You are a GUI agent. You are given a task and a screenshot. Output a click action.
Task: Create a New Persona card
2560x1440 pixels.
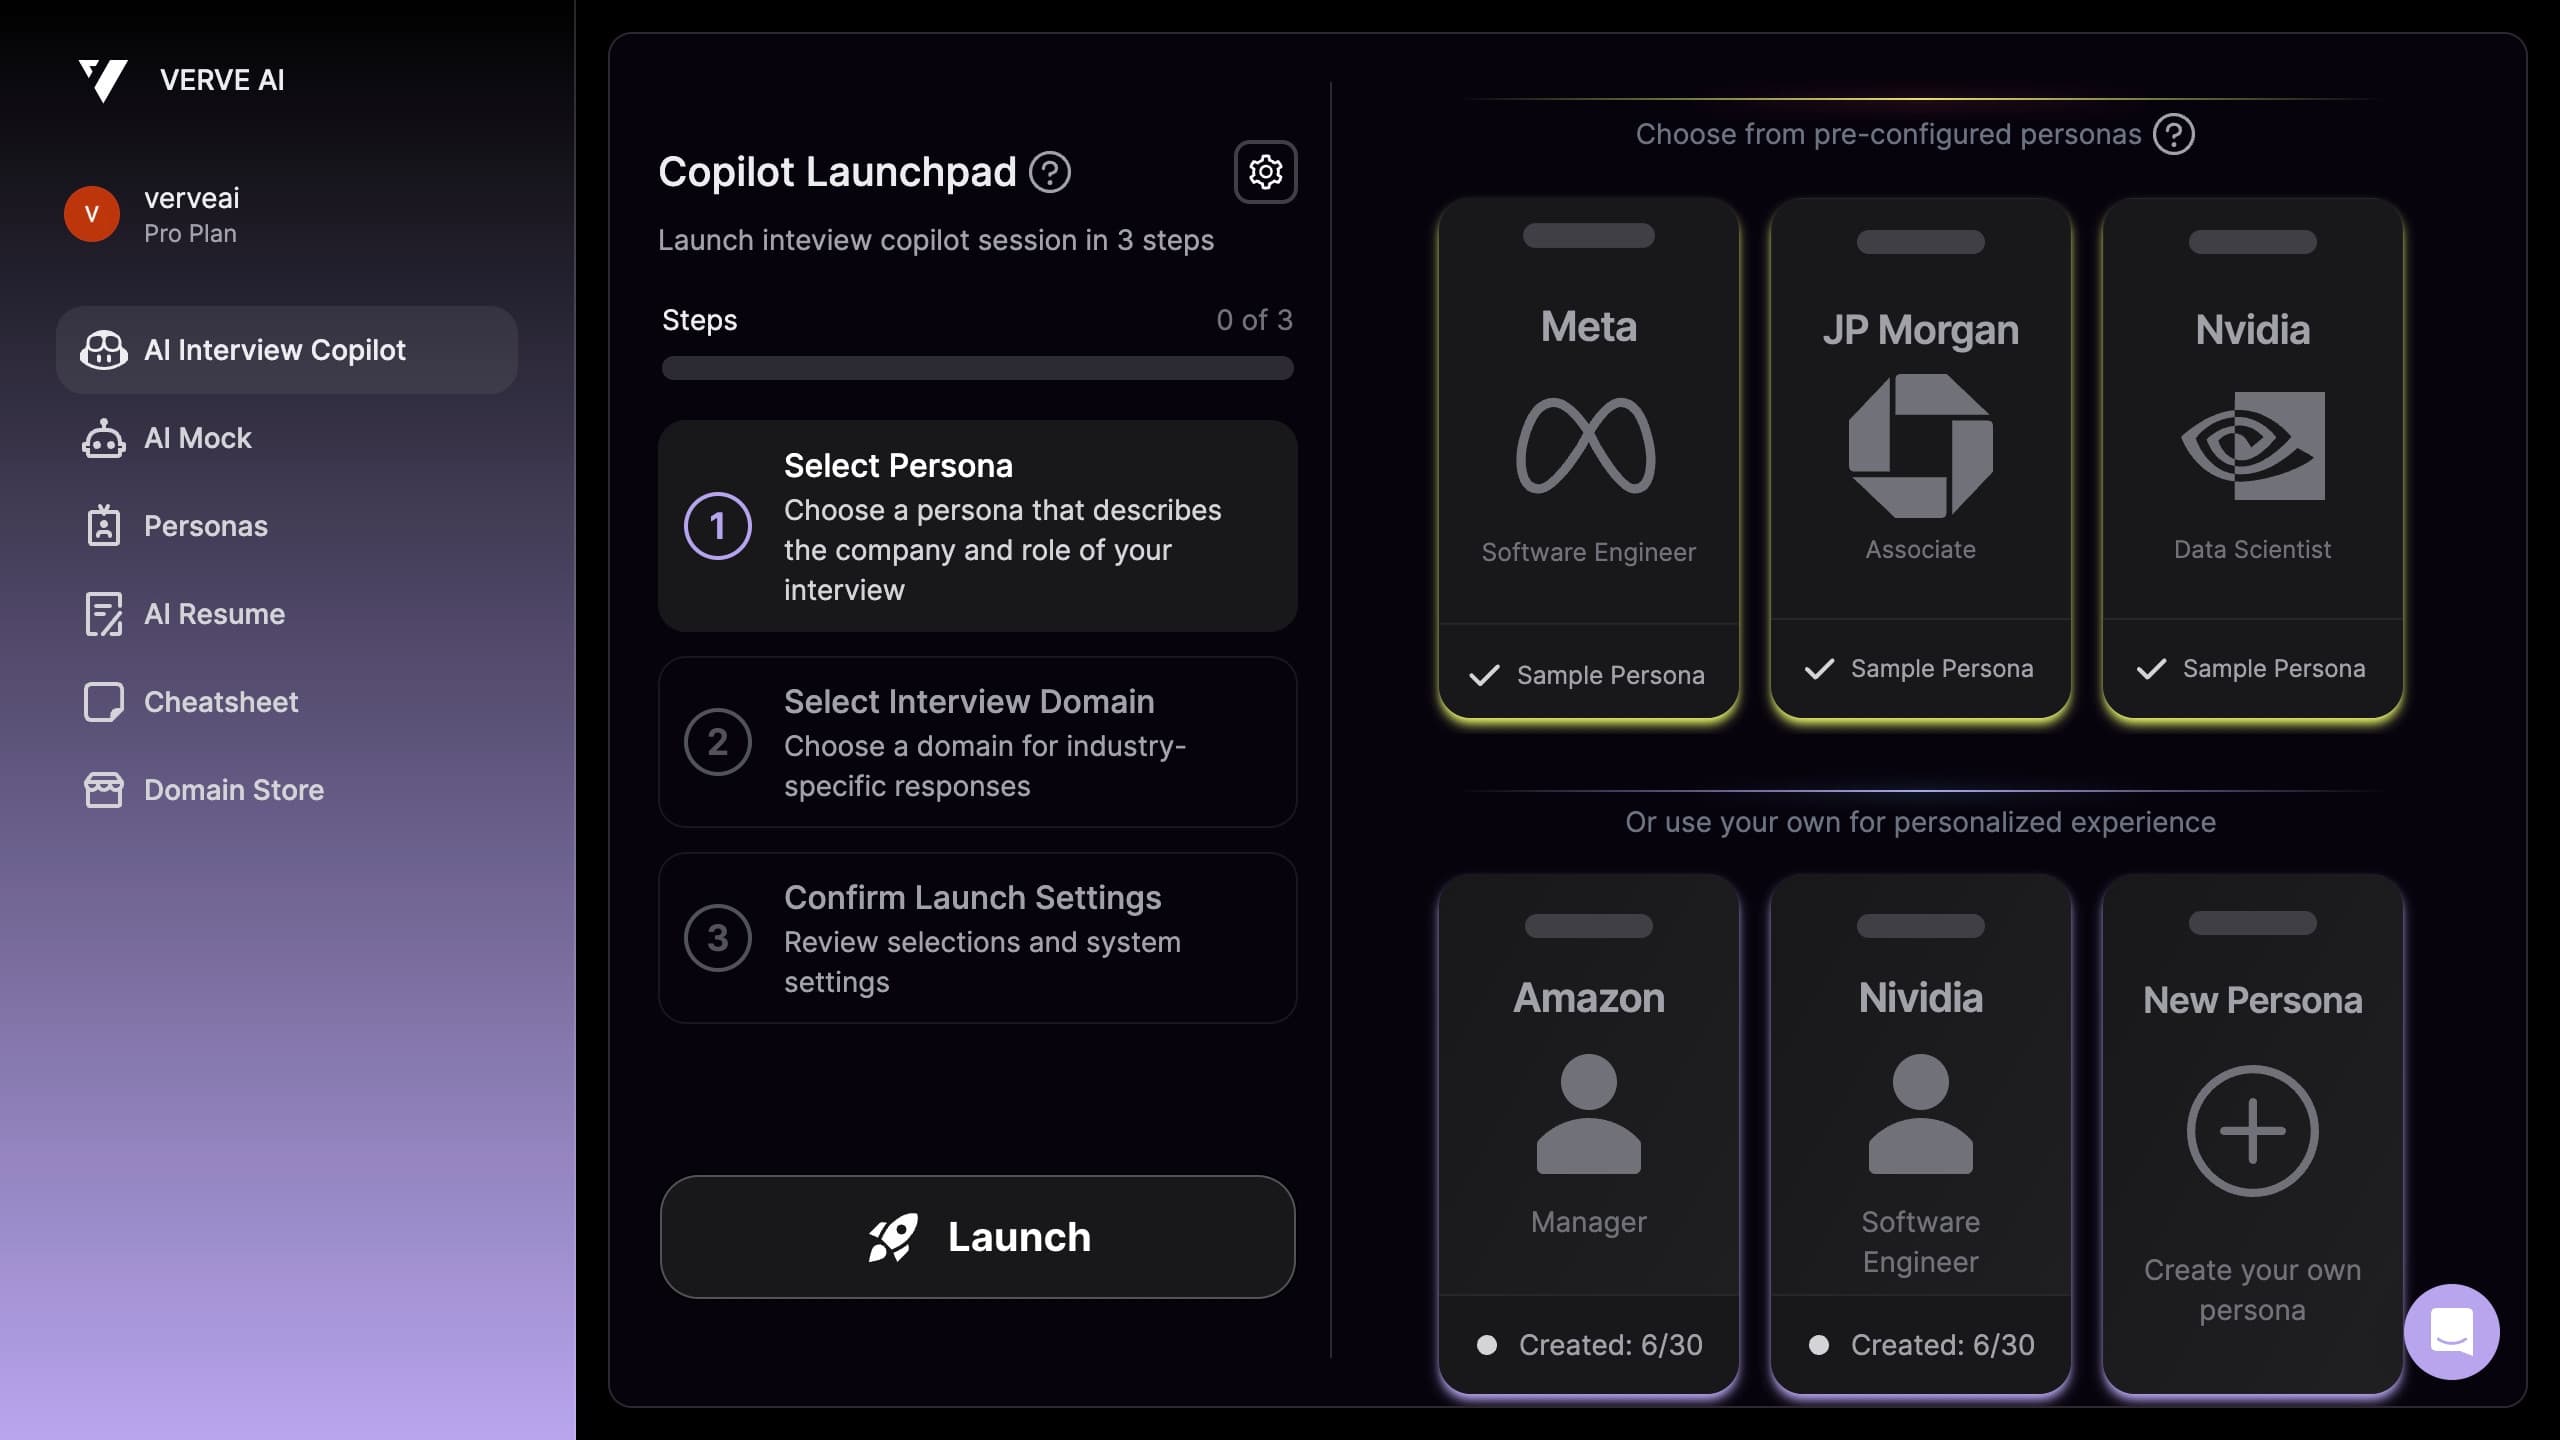click(x=2253, y=1134)
